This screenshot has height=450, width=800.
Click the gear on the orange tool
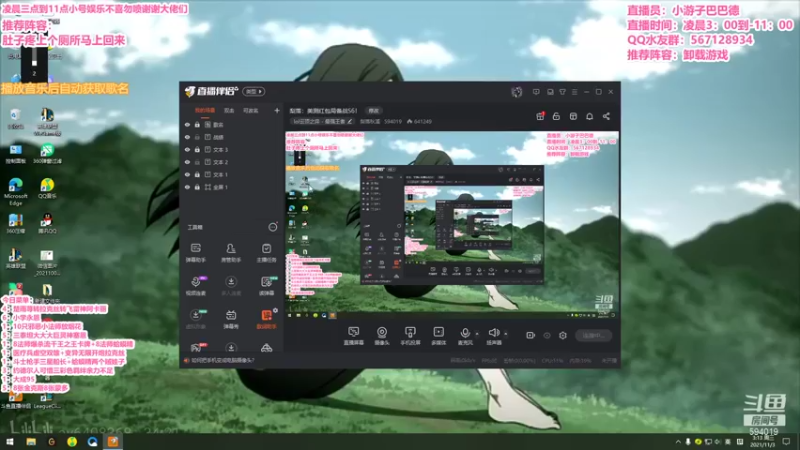(275, 310)
